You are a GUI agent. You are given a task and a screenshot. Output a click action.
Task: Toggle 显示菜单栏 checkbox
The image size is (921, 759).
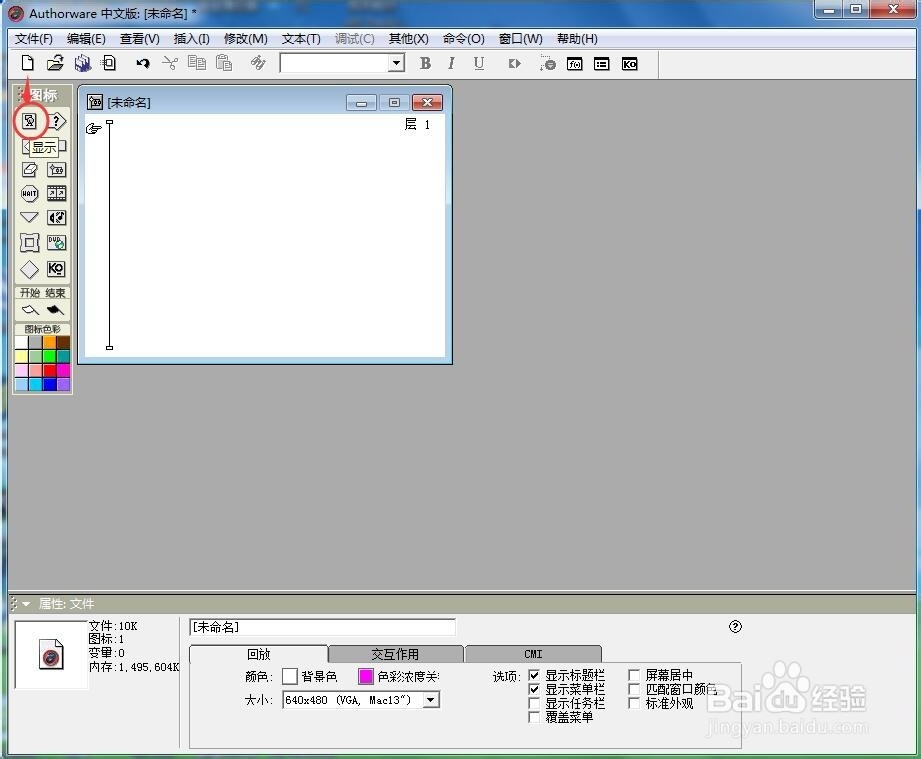[534, 689]
